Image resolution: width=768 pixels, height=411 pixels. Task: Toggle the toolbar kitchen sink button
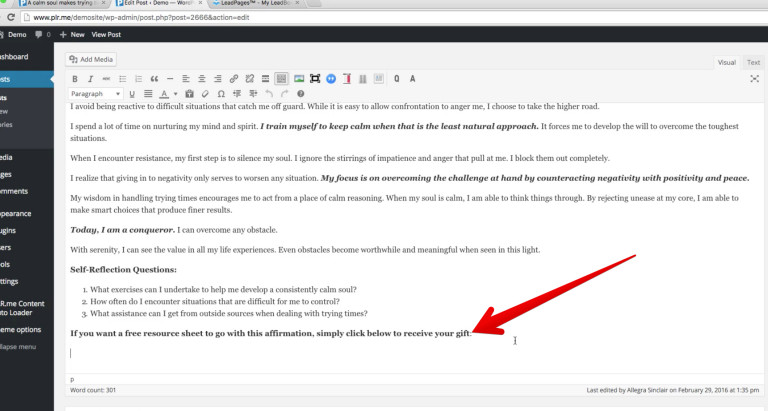(281, 79)
